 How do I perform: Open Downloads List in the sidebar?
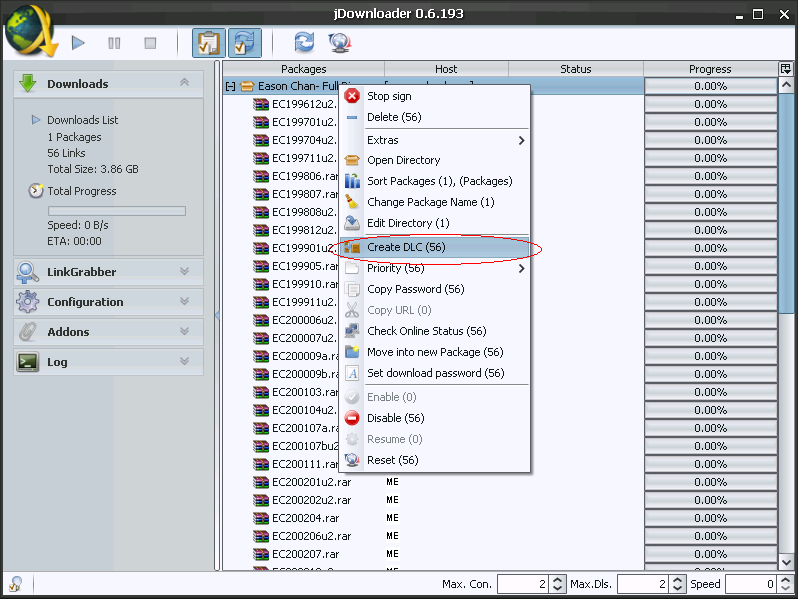click(82, 120)
